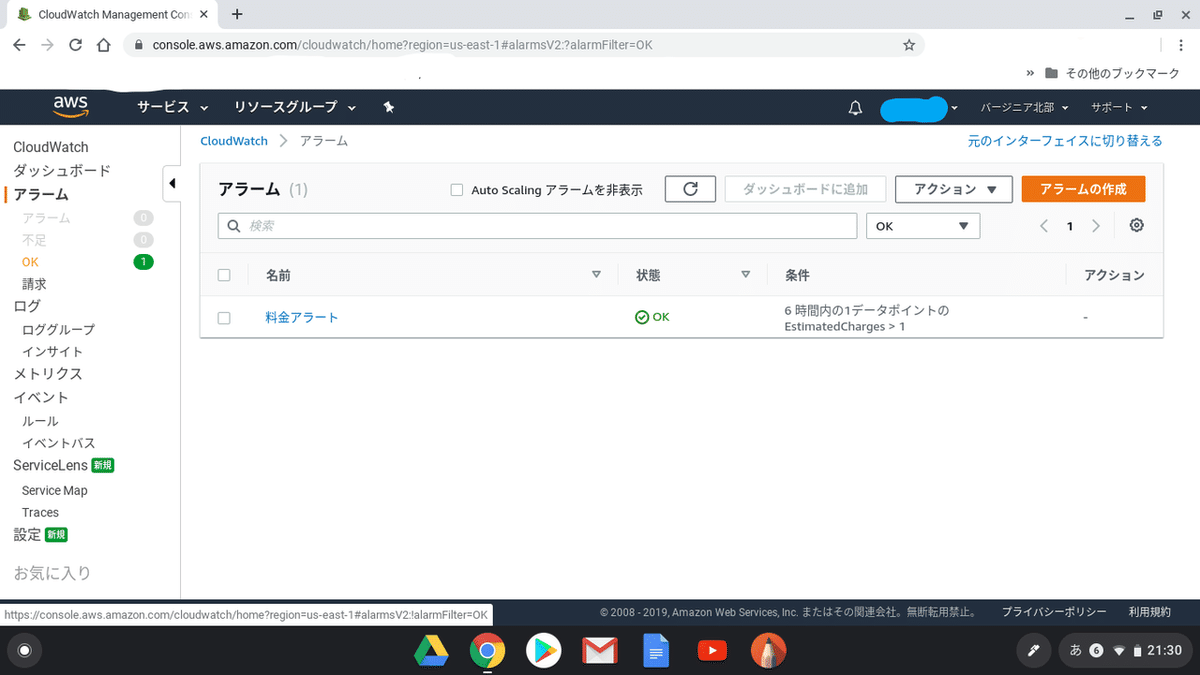Screen dimensions: 1200x675
Task: Toggle Auto Scaling アラームを非表示 checkbox
Action: [x=456, y=190]
